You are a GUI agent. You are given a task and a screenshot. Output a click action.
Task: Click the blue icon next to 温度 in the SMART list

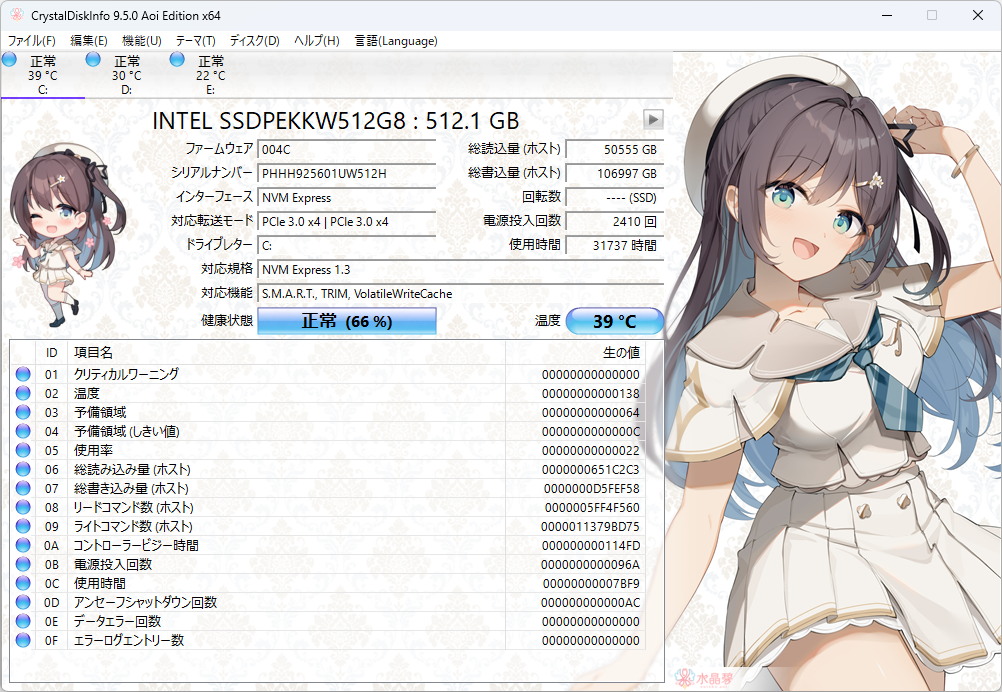[x=22, y=392]
